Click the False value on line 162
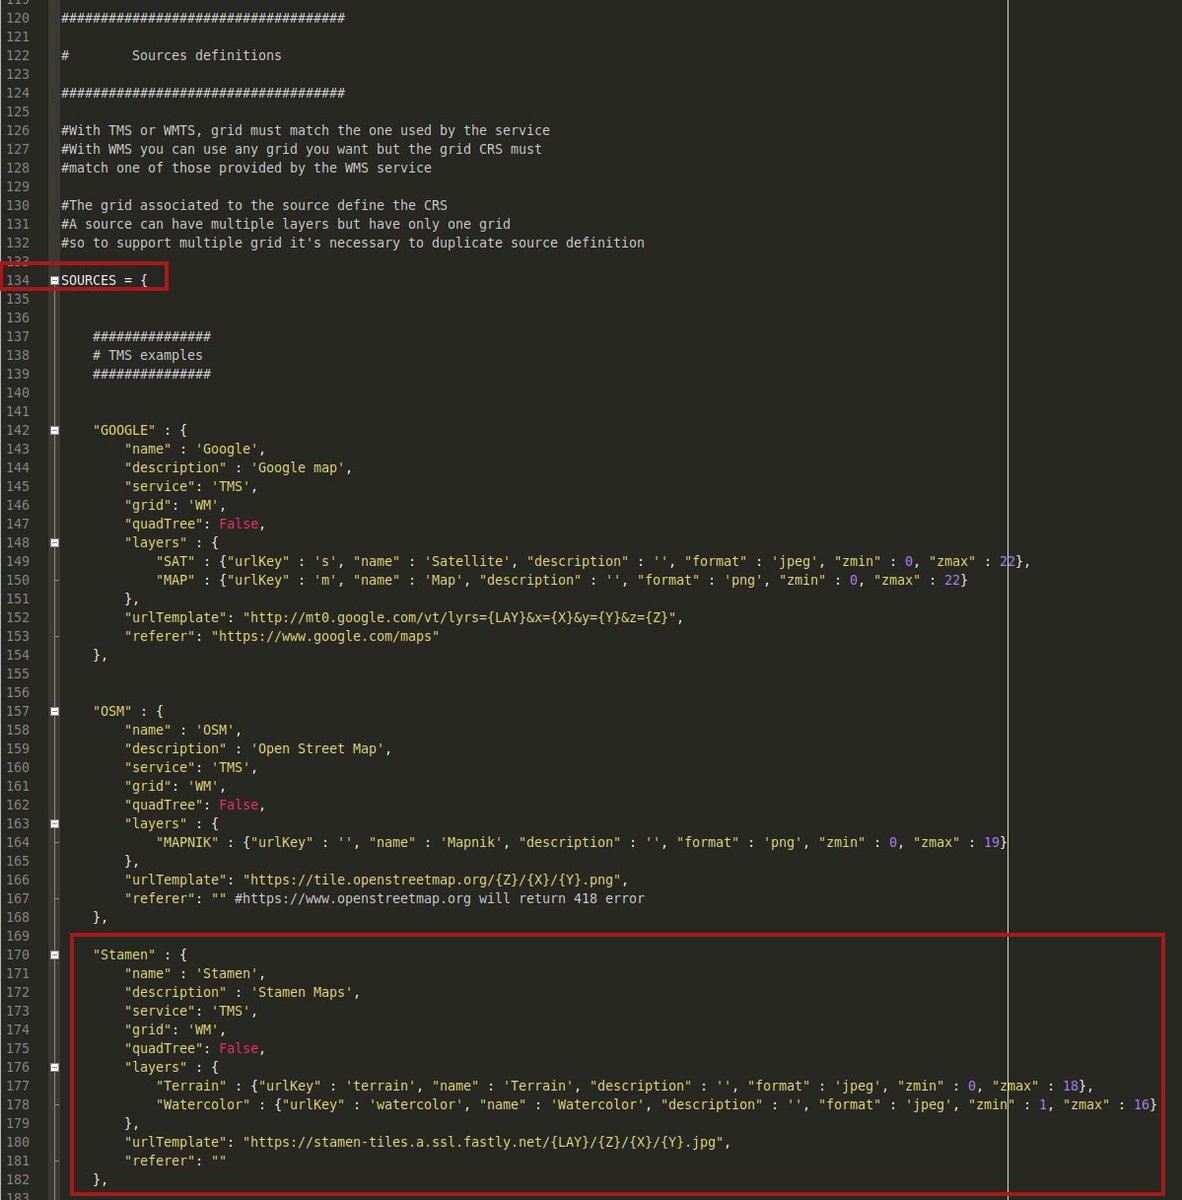The height and width of the screenshot is (1200, 1182). 239,805
